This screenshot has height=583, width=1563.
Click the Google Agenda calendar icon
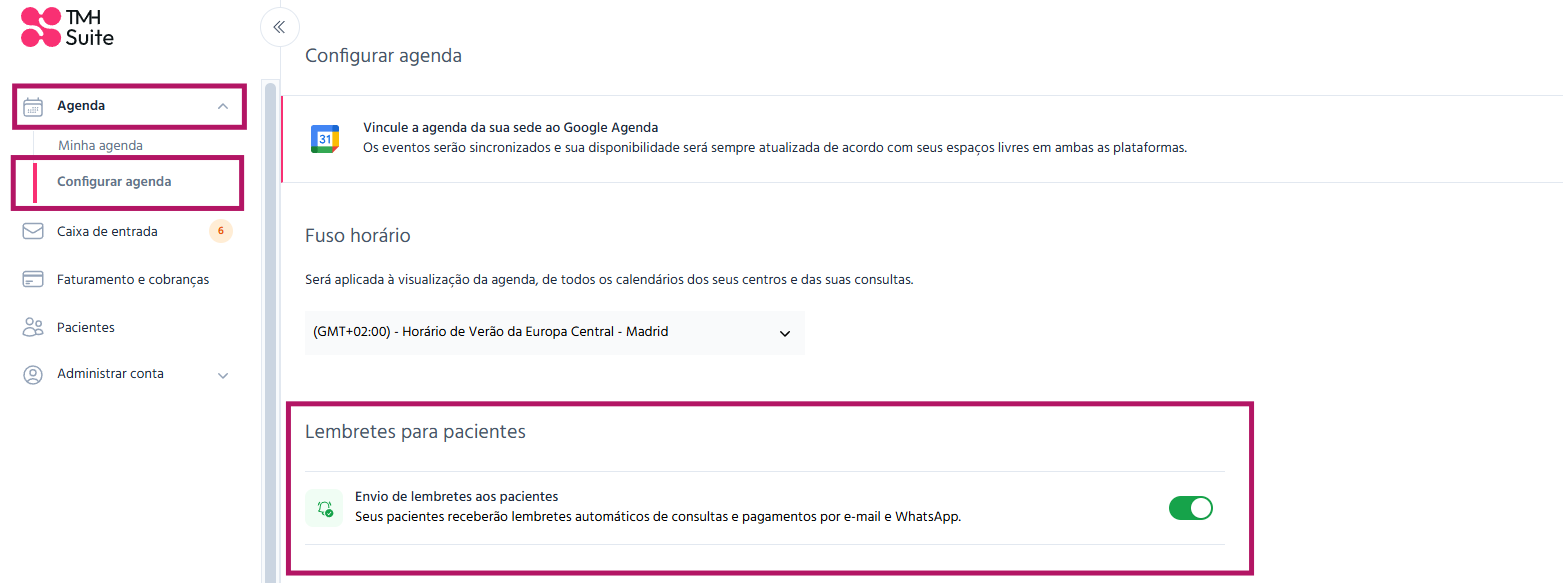(x=325, y=139)
